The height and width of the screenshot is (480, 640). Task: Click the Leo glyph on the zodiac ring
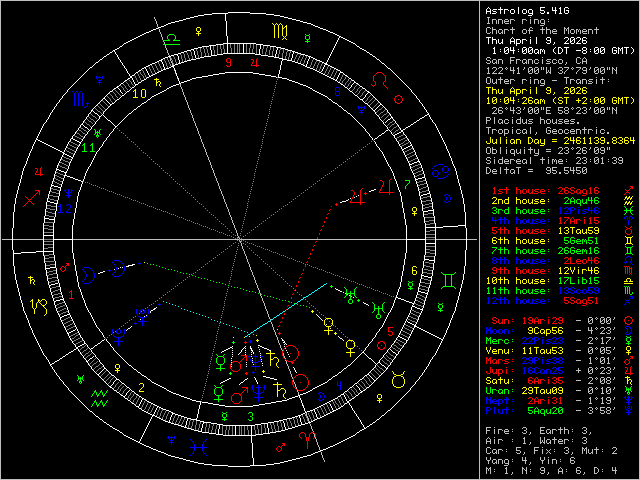coord(381,78)
